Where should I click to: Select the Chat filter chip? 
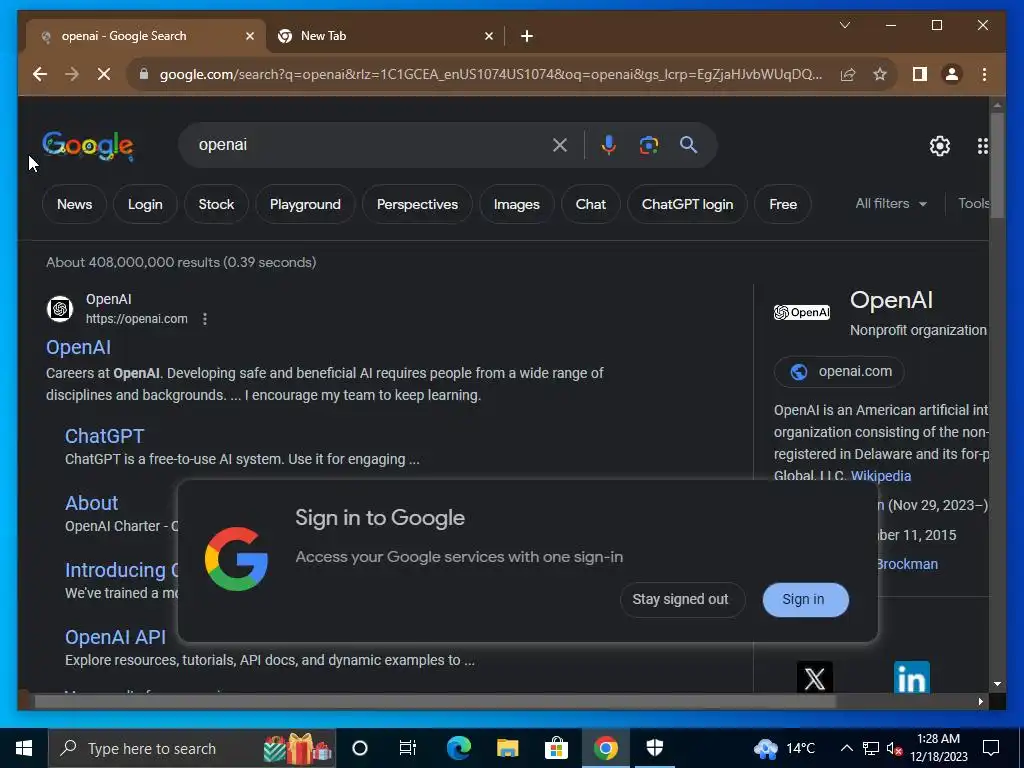pyautogui.click(x=591, y=204)
